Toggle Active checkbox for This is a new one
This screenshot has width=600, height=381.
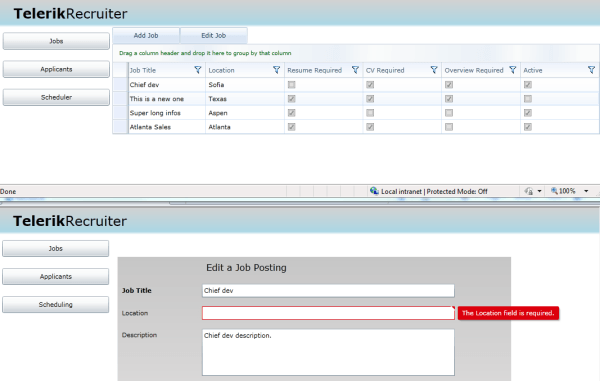coord(528,99)
